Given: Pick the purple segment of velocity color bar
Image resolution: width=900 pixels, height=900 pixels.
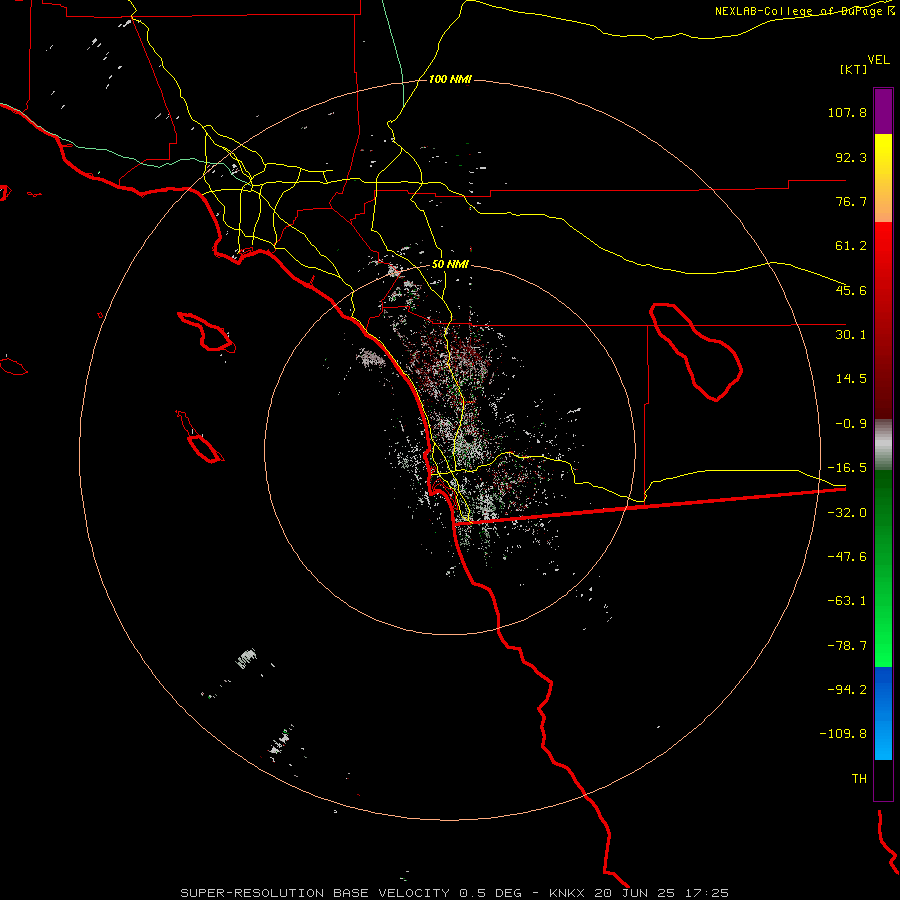Looking at the screenshot, I should click(883, 111).
